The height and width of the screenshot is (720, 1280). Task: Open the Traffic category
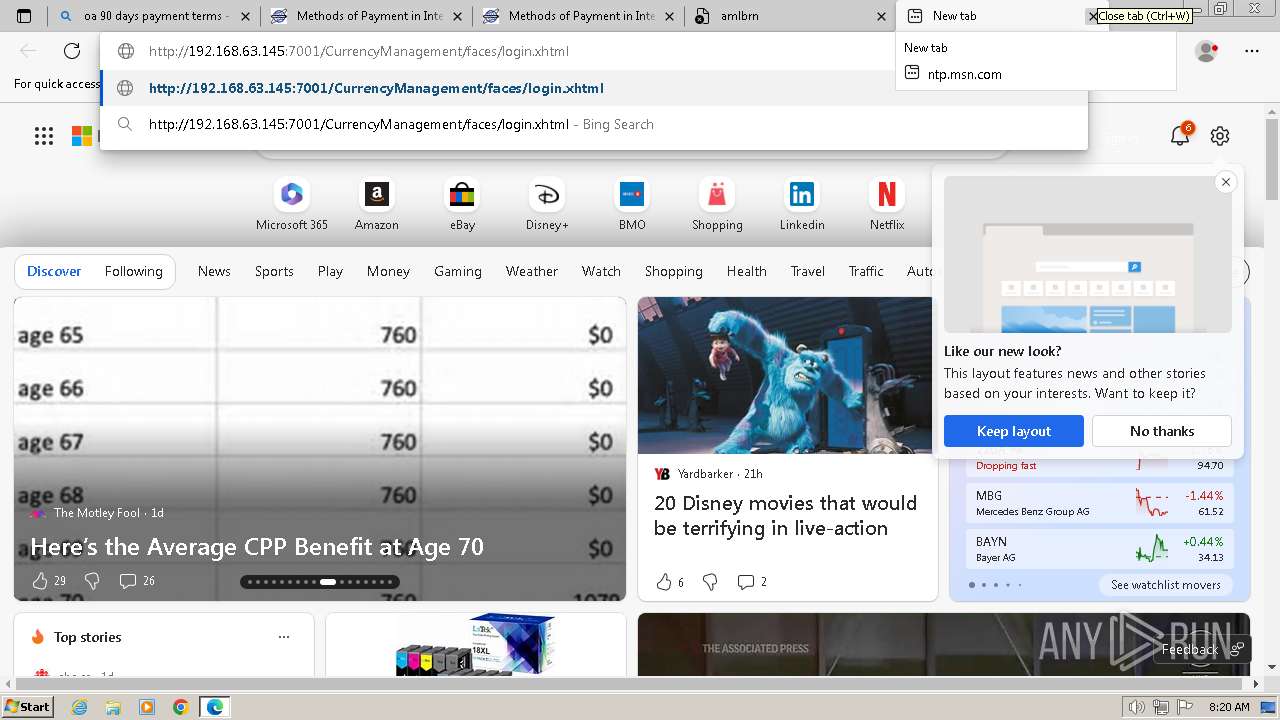[x=866, y=271]
